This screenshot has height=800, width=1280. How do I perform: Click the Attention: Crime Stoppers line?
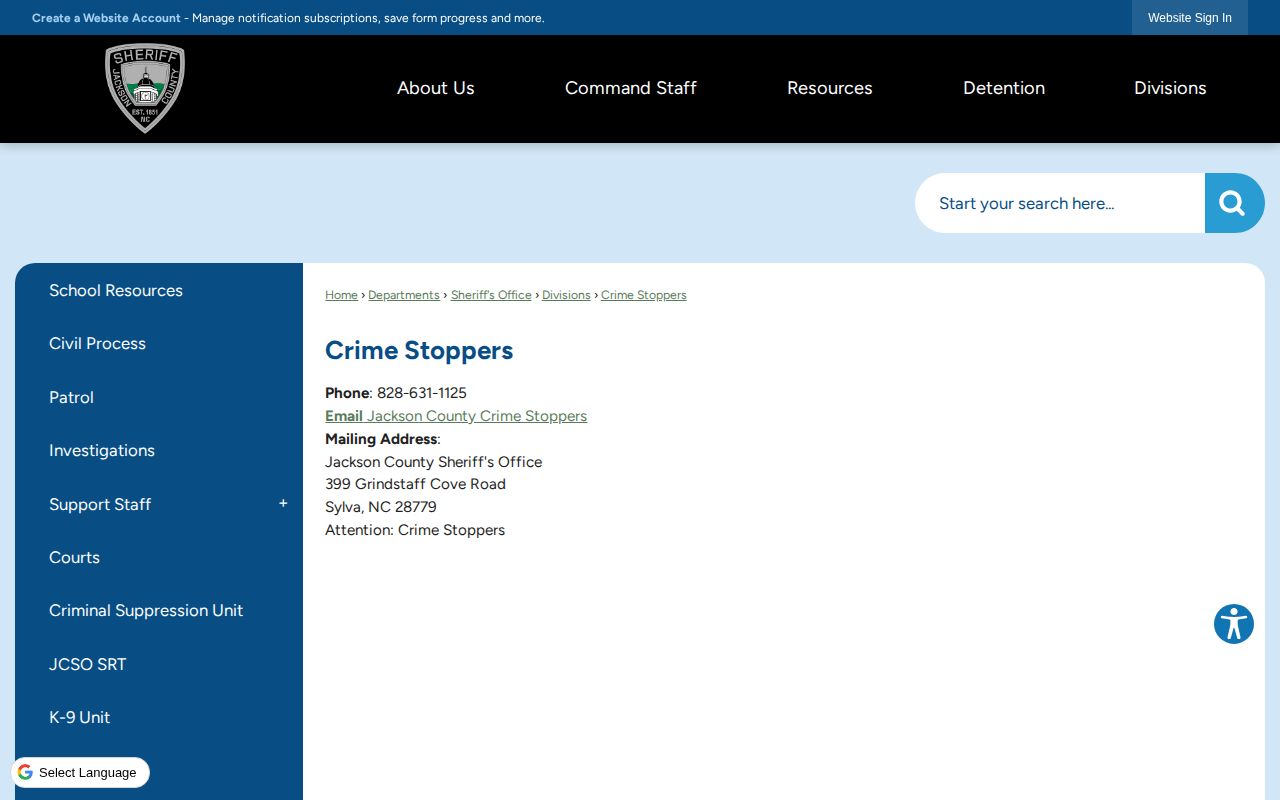415,530
